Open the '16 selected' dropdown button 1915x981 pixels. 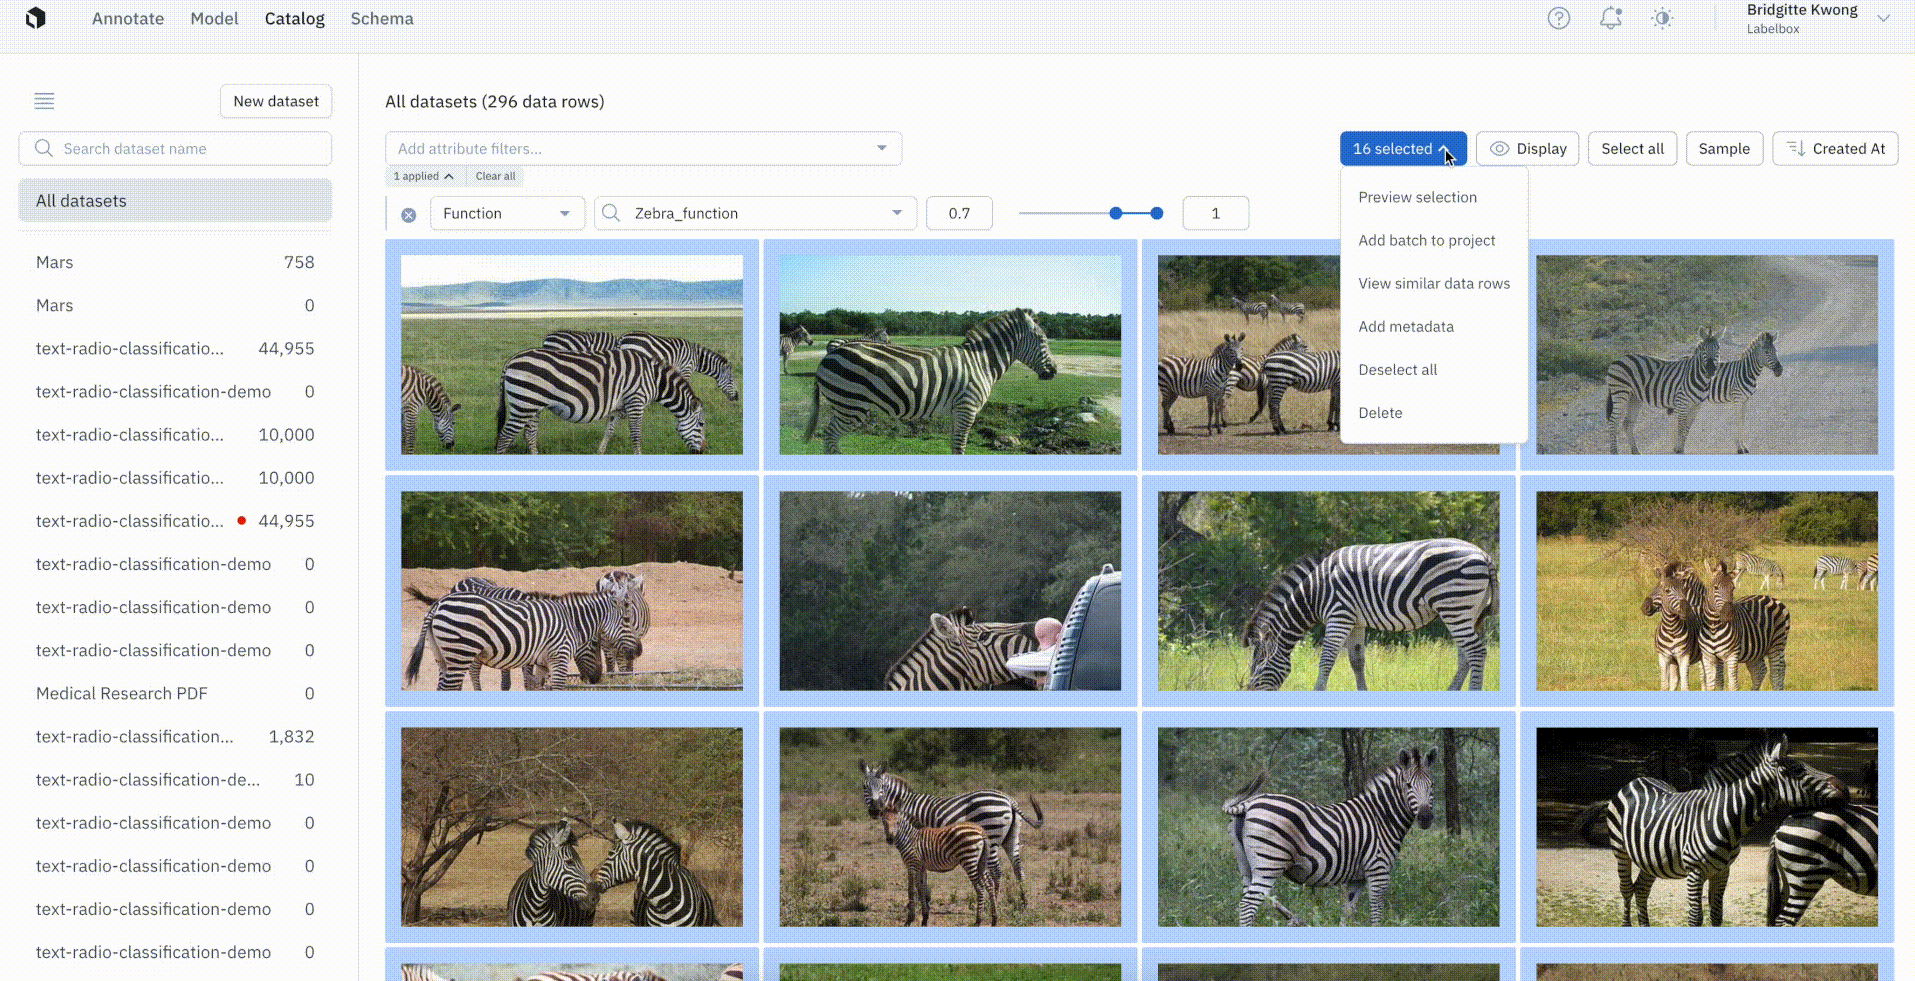point(1403,149)
